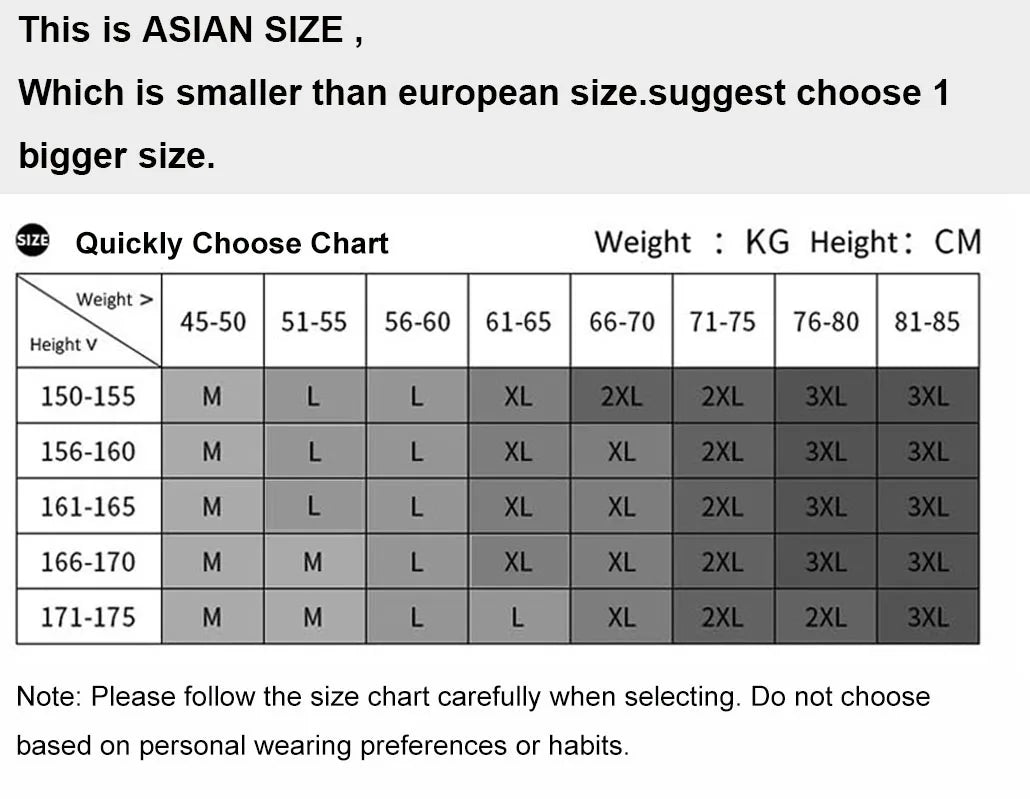Pick 3XL cell for 81-85 weight, 150-155 height
This screenshot has height=799, width=1030.
pos(927,396)
